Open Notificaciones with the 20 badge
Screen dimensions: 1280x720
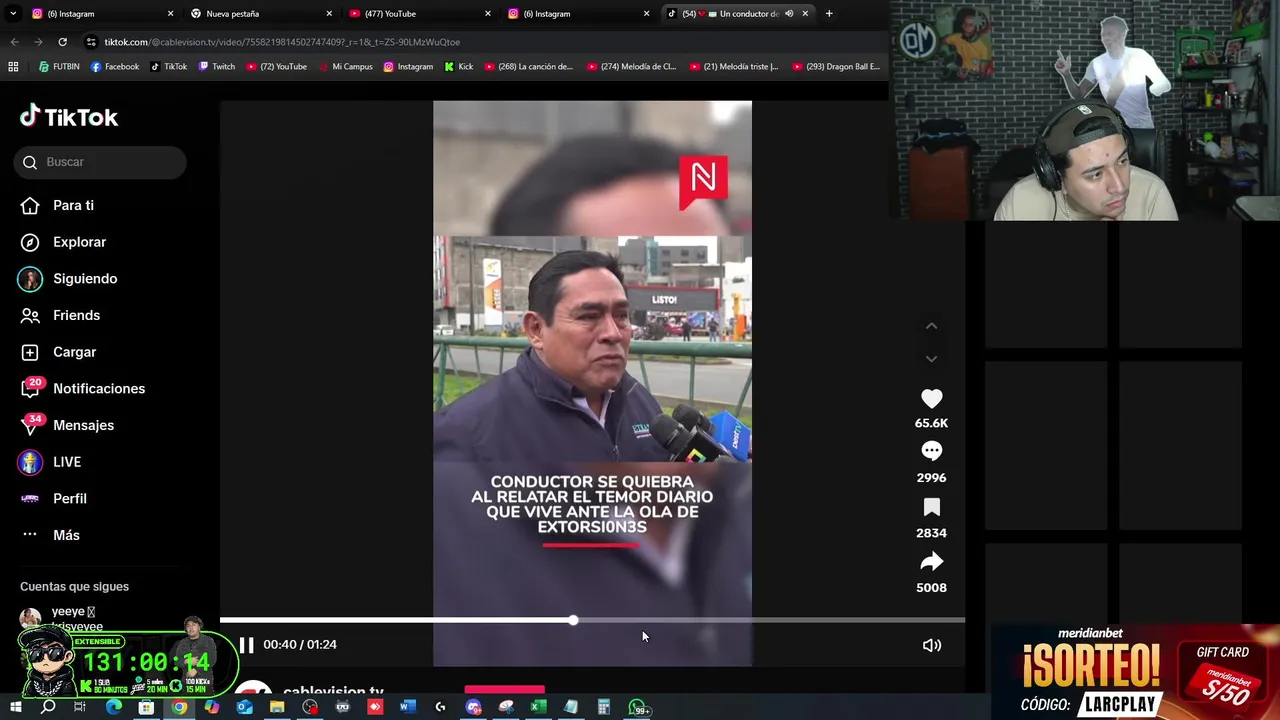[x=83, y=388]
